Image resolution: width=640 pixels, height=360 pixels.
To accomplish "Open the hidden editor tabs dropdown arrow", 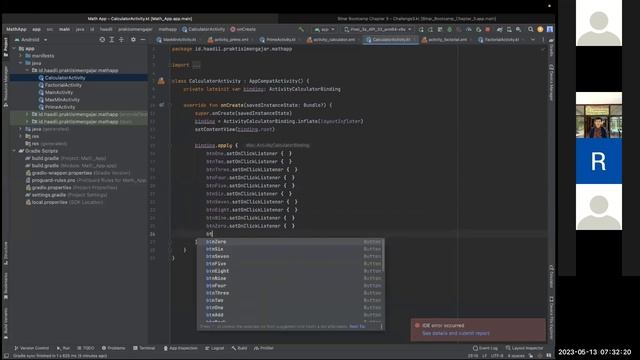I will pyautogui.click(x=533, y=40).
